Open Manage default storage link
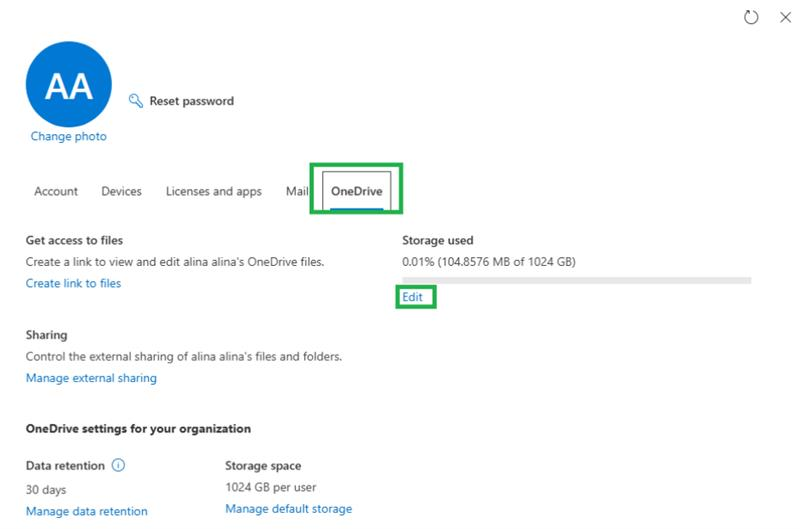 click(x=289, y=509)
